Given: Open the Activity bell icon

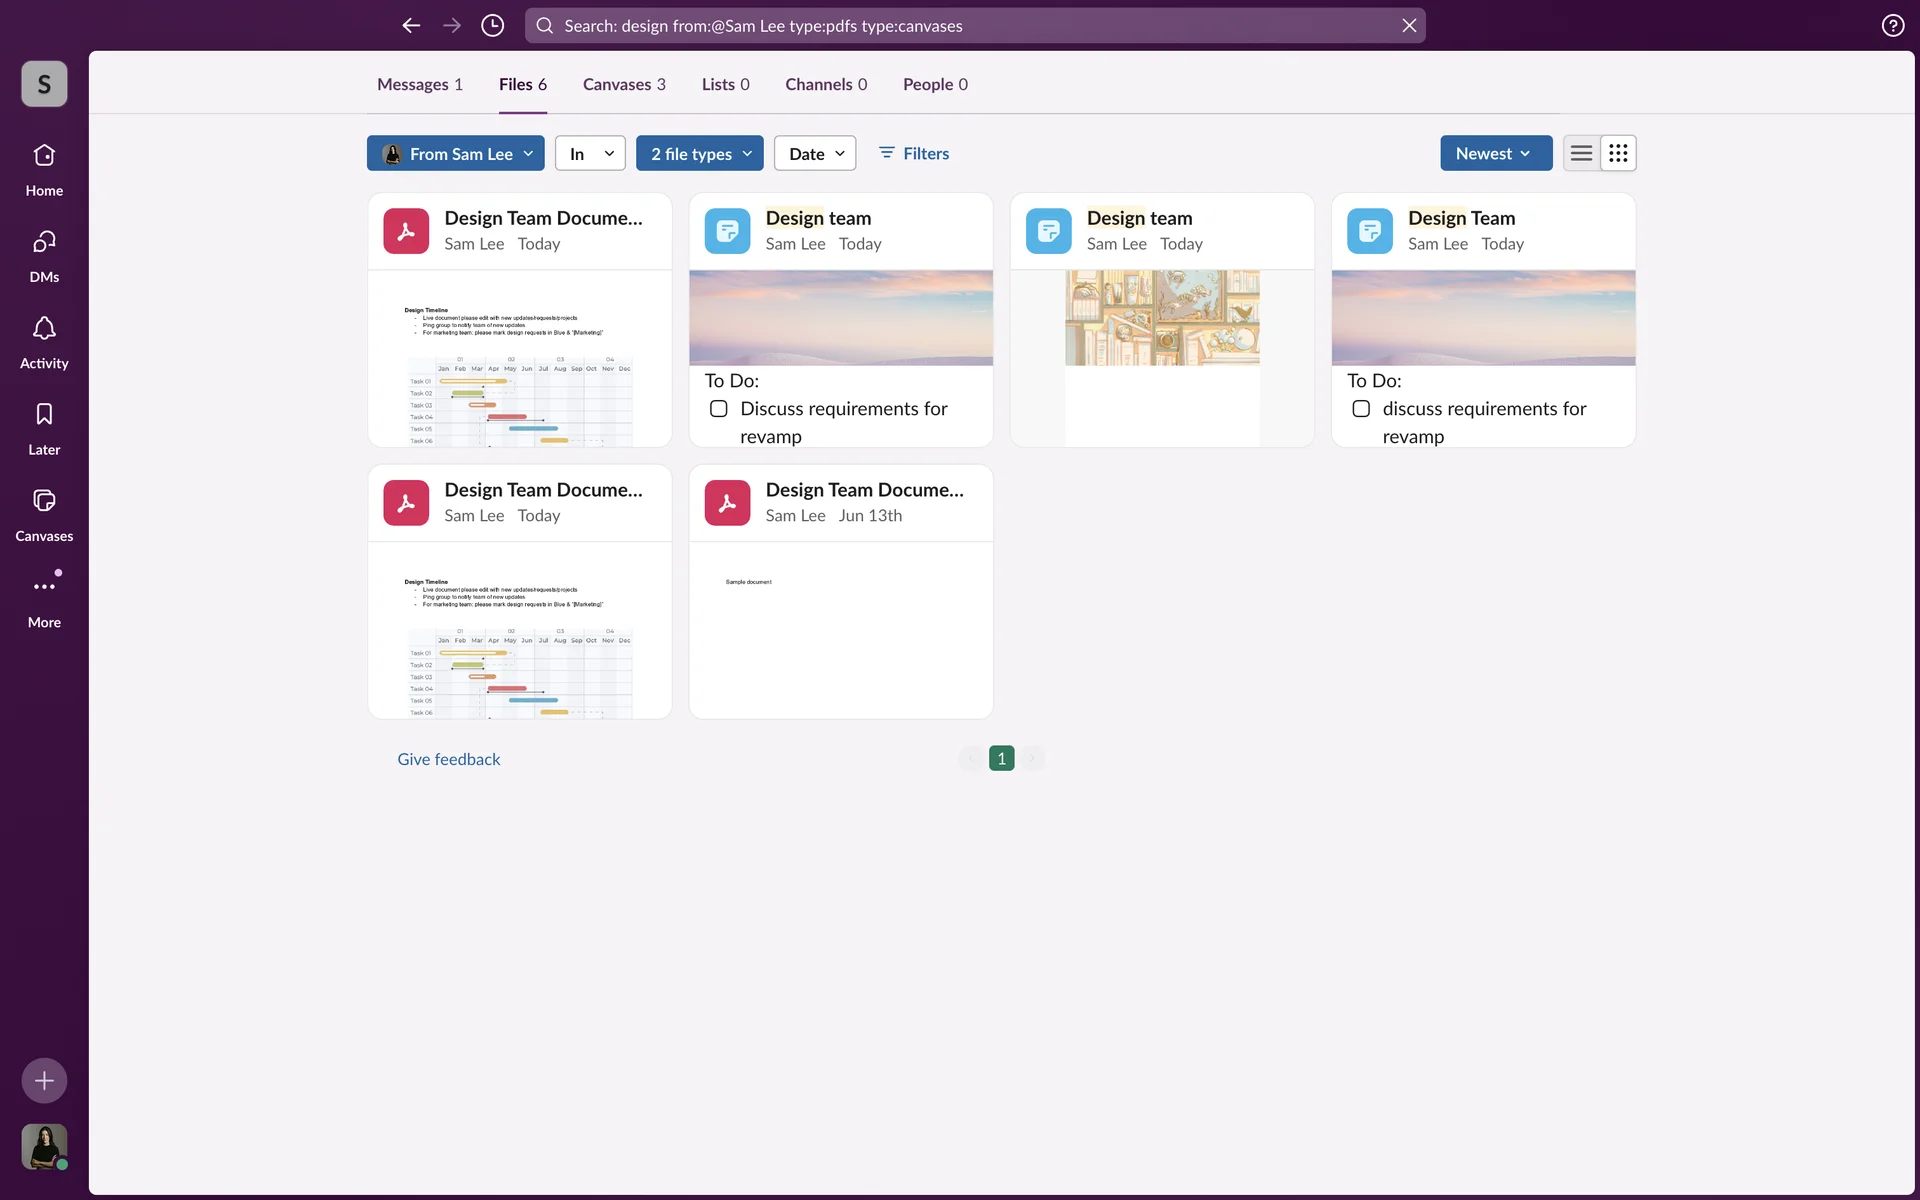Looking at the screenshot, I should click(x=44, y=330).
